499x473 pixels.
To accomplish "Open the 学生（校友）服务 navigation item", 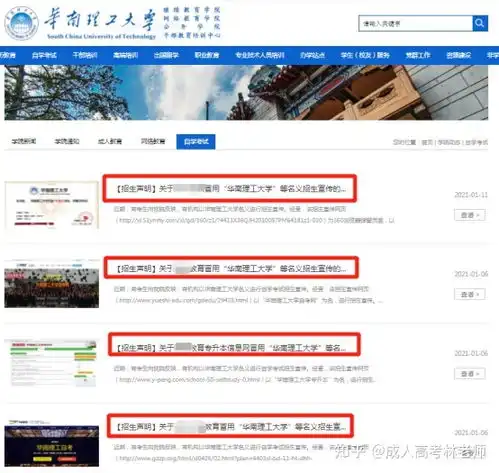I will [x=365, y=55].
